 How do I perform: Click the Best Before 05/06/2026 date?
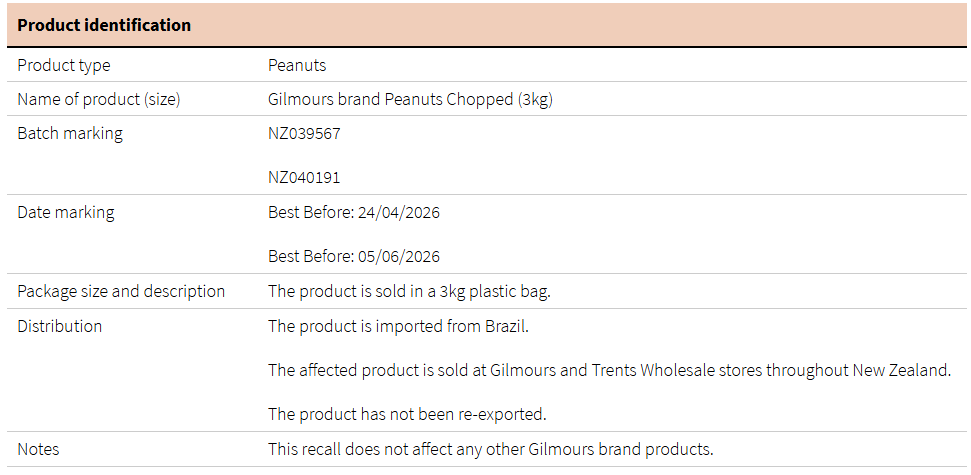pos(354,256)
